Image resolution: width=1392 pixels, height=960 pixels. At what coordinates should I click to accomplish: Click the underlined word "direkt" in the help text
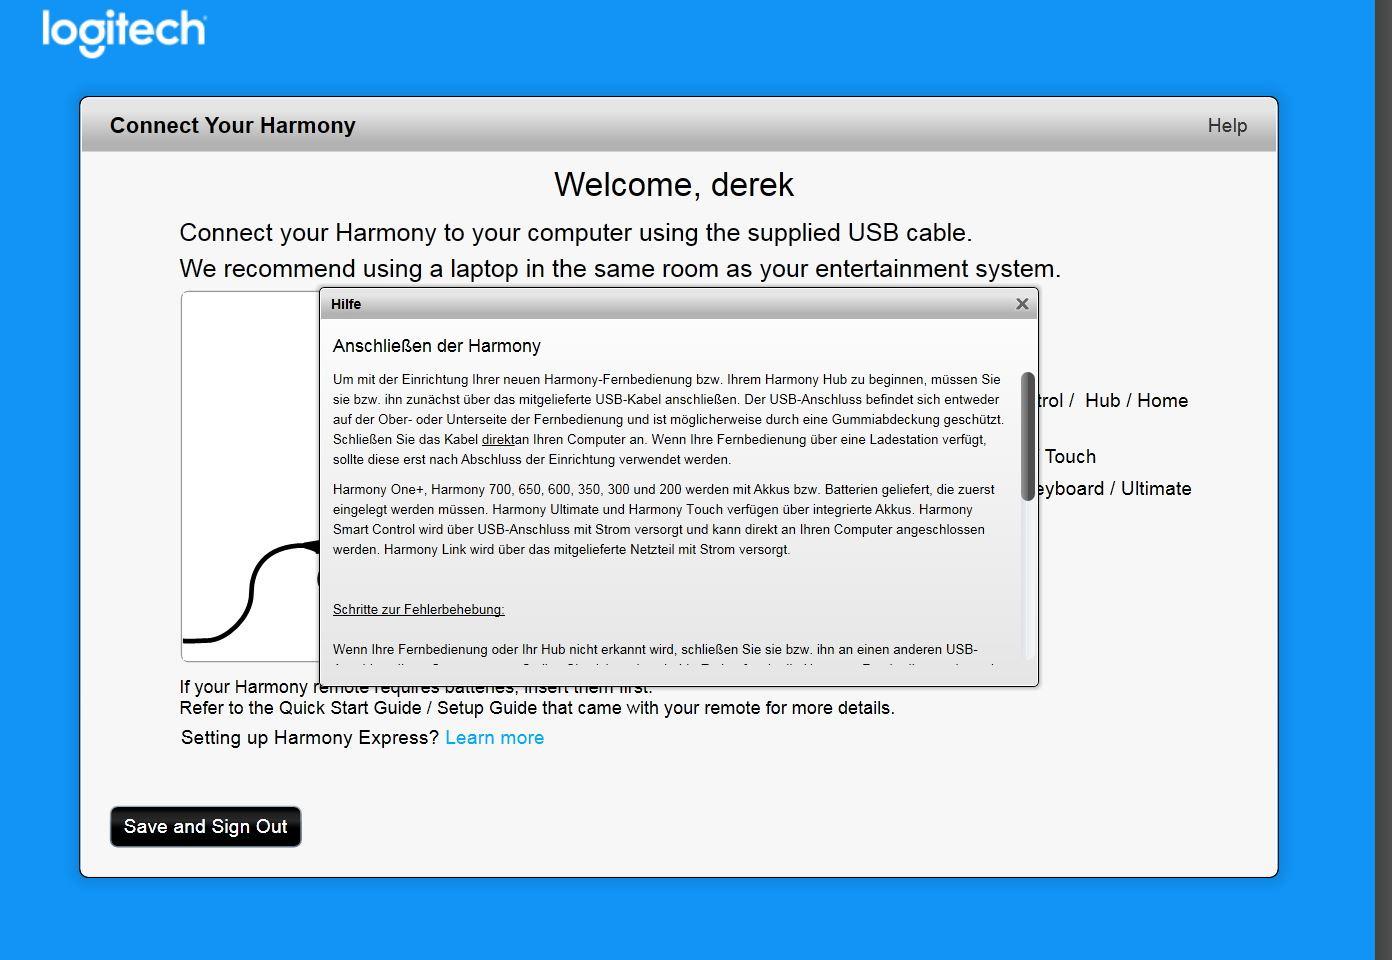(498, 439)
